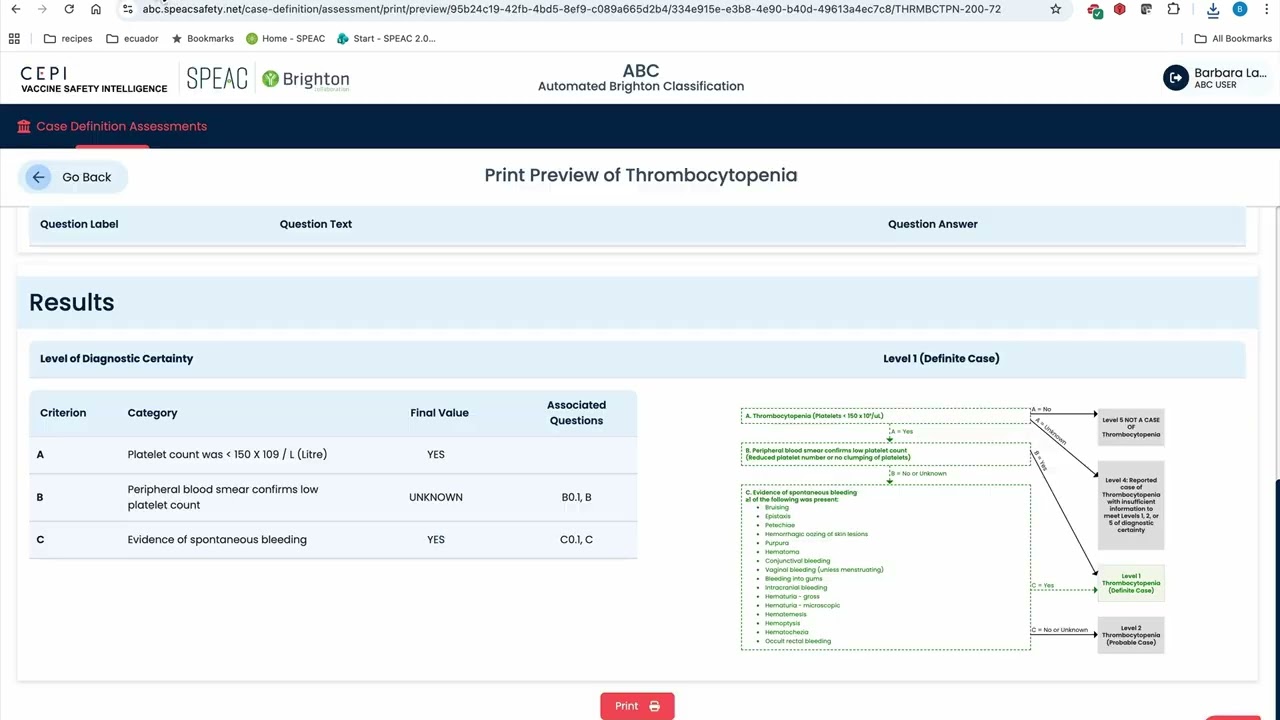Open the Start - SPEAC 2.0 bookmark

386,39
